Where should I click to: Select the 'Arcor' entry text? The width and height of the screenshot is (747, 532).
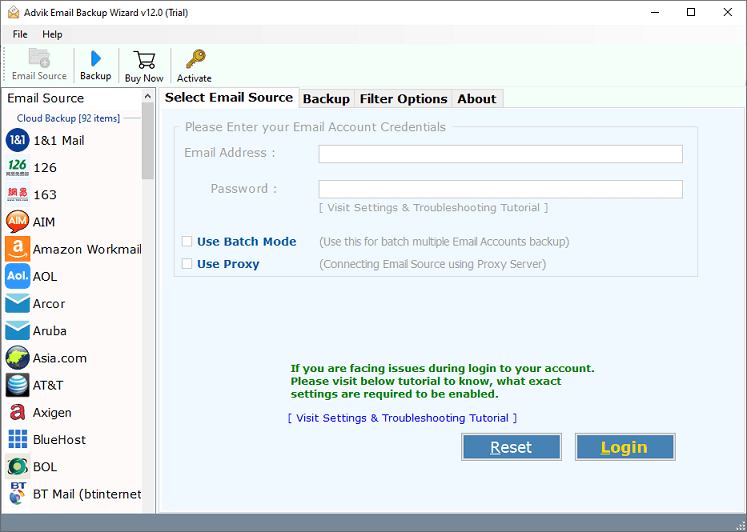pos(49,304)
